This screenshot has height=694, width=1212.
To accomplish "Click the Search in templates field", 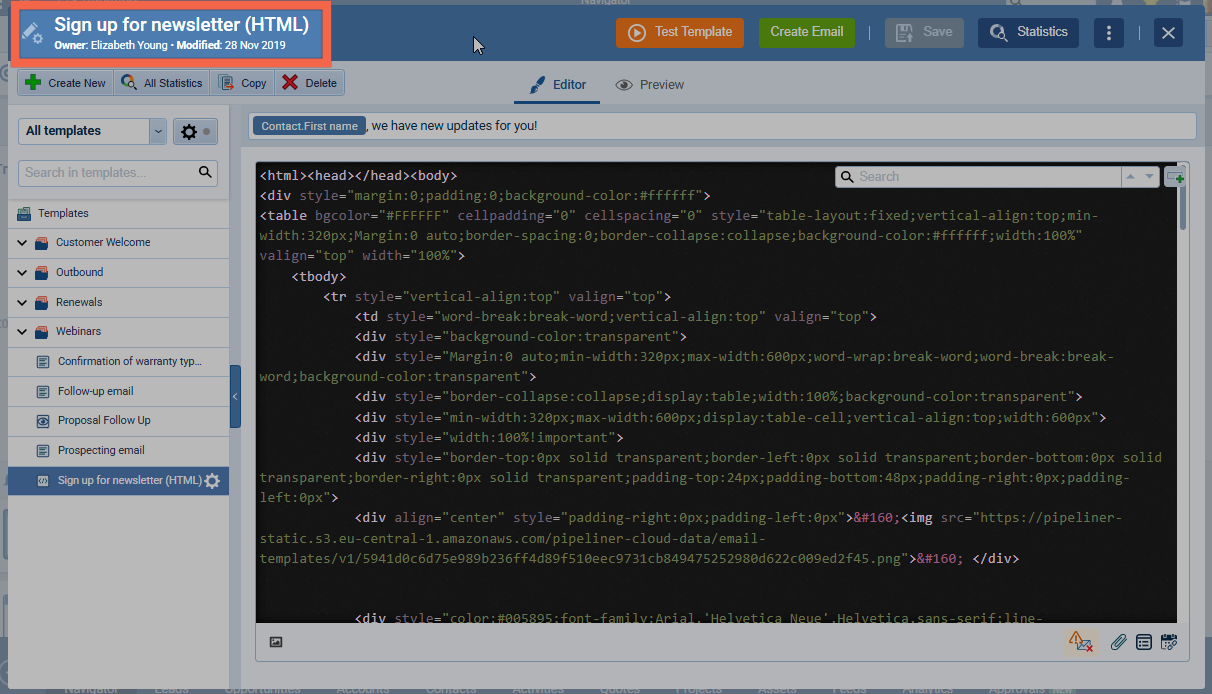I will [x=106, y=172].
